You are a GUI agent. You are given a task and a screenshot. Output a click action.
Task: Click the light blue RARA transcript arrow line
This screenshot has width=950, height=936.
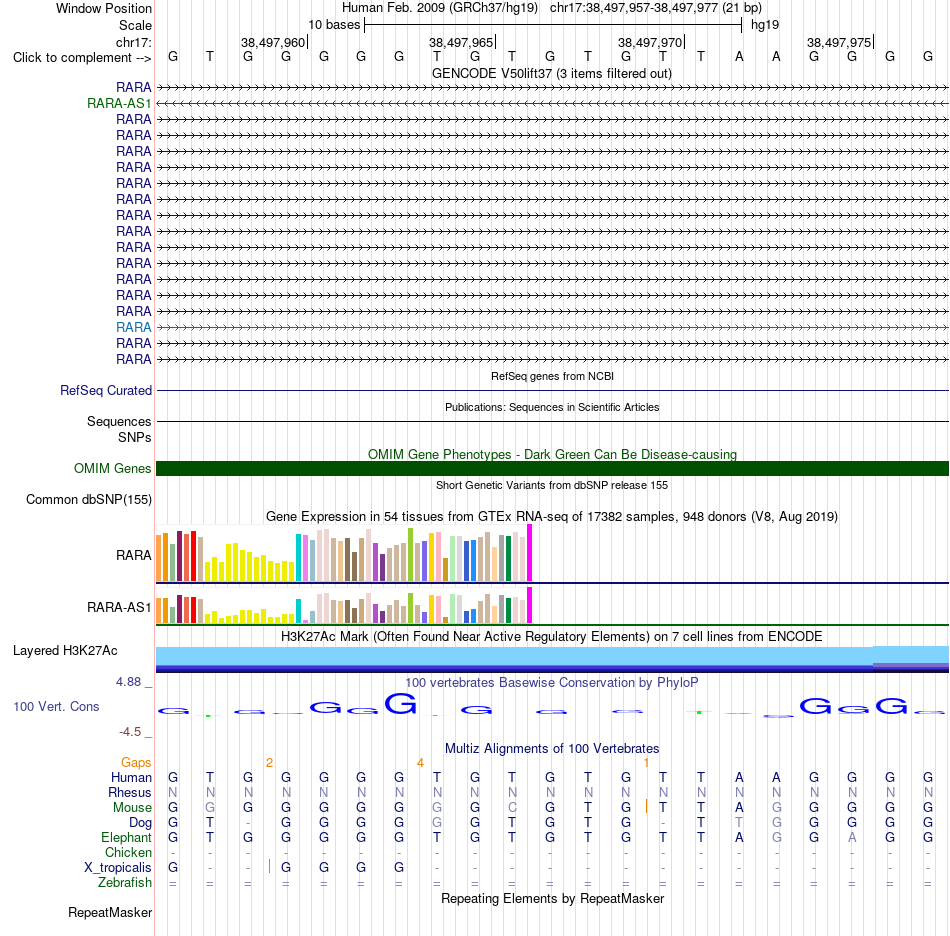coord(553,327)
